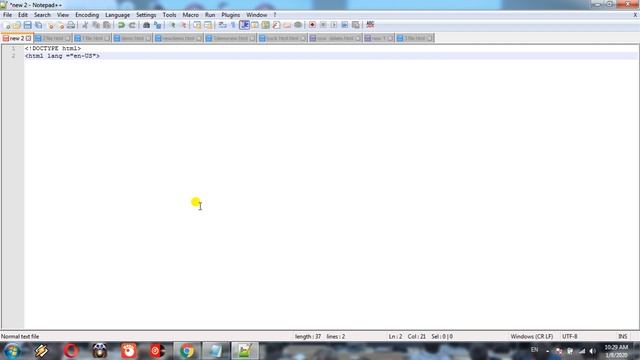Open the Edit menu
640x360 pixels.
[23, 15]
